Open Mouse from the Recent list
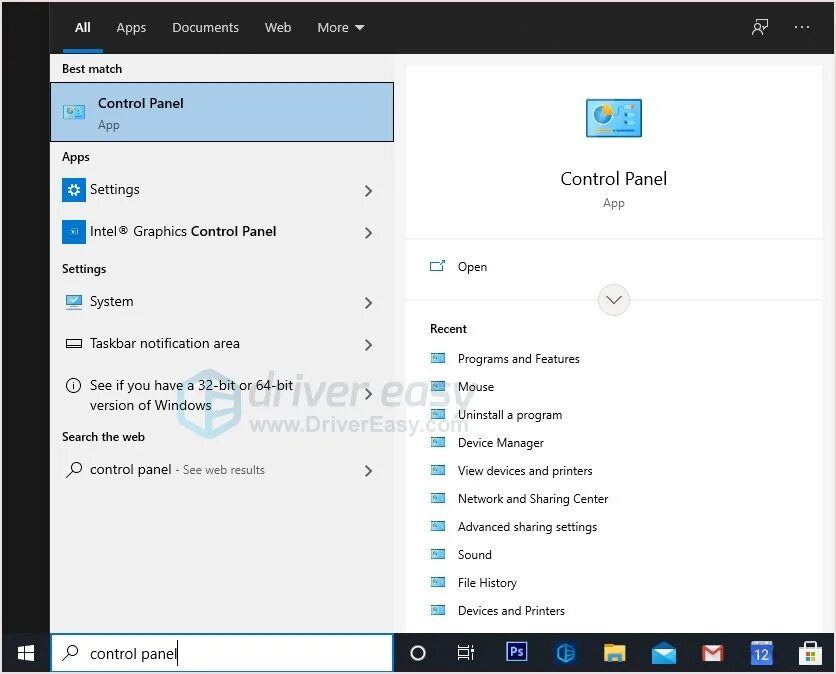Viewport: 836px width, 674px height. (476, 387)
